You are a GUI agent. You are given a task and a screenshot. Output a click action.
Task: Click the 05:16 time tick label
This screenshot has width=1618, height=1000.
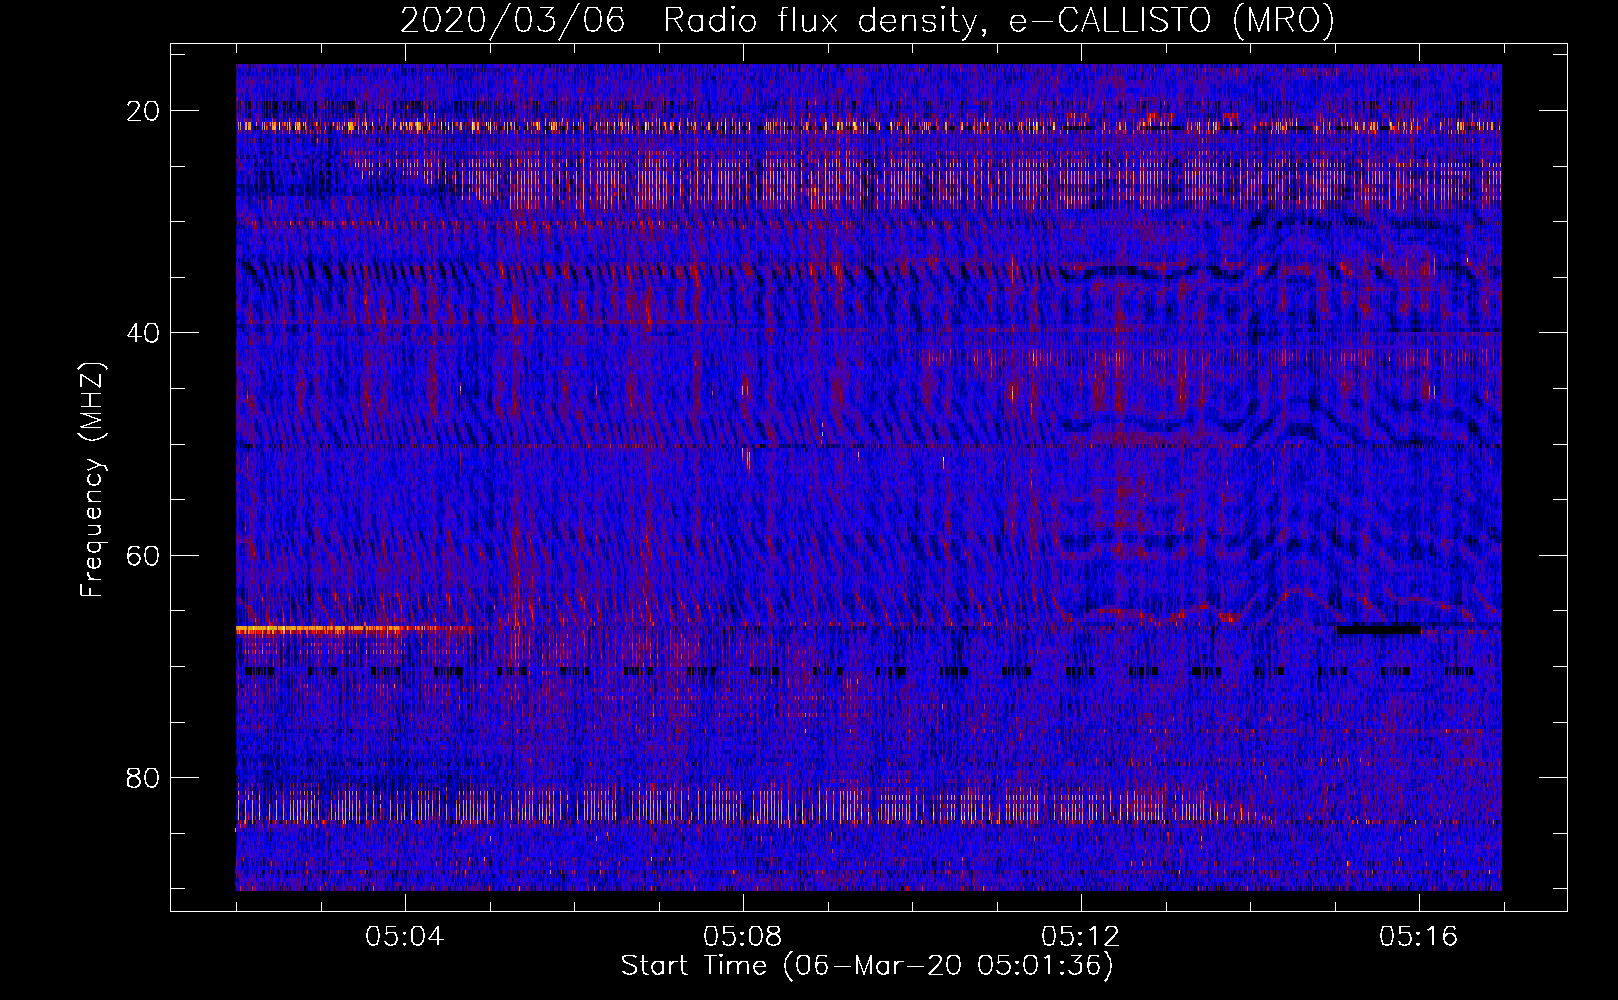[1419, 937]
